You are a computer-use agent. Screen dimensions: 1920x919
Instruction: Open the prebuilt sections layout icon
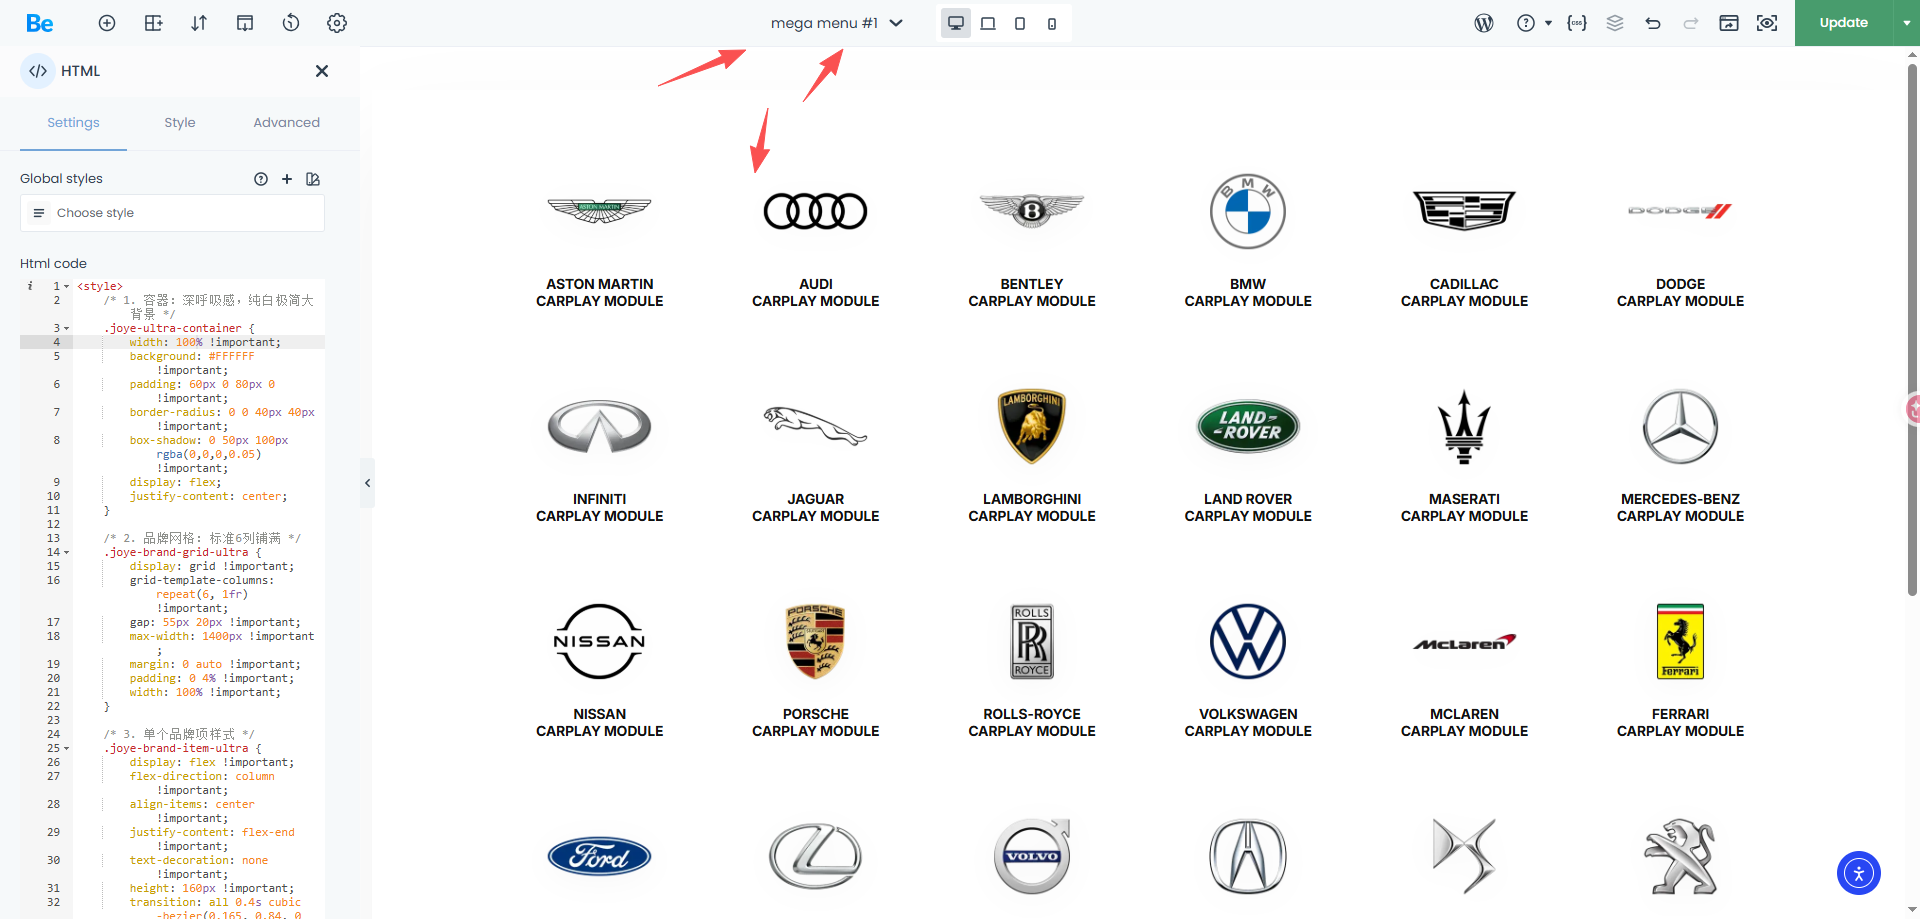(x=153, y=23)
